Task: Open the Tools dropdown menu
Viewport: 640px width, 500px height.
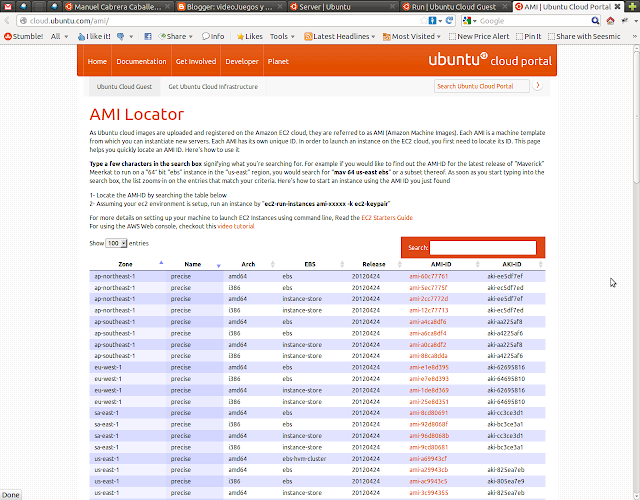Action: (282, 36)
